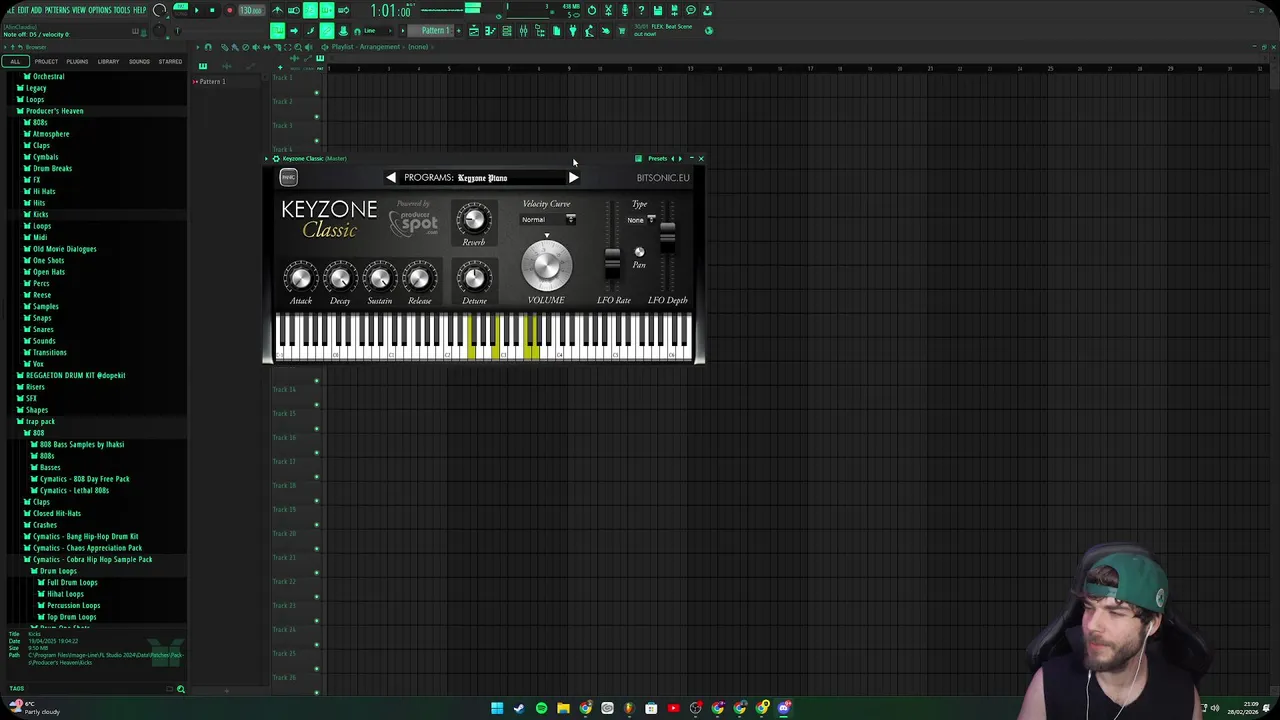Open the TOOLS menu
Screen dimensions: 1280x720
pyautogui.click(x=122, y=10)
